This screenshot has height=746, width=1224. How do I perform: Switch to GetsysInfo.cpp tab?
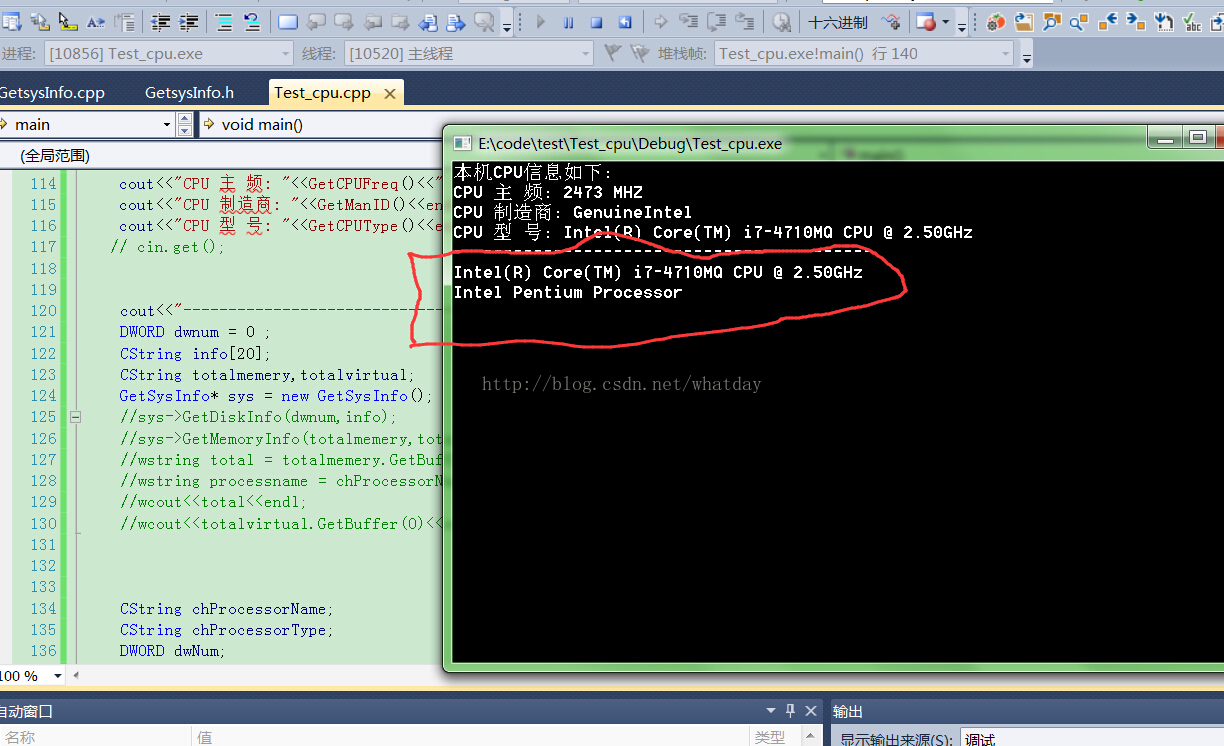click(x=52, y=93)
